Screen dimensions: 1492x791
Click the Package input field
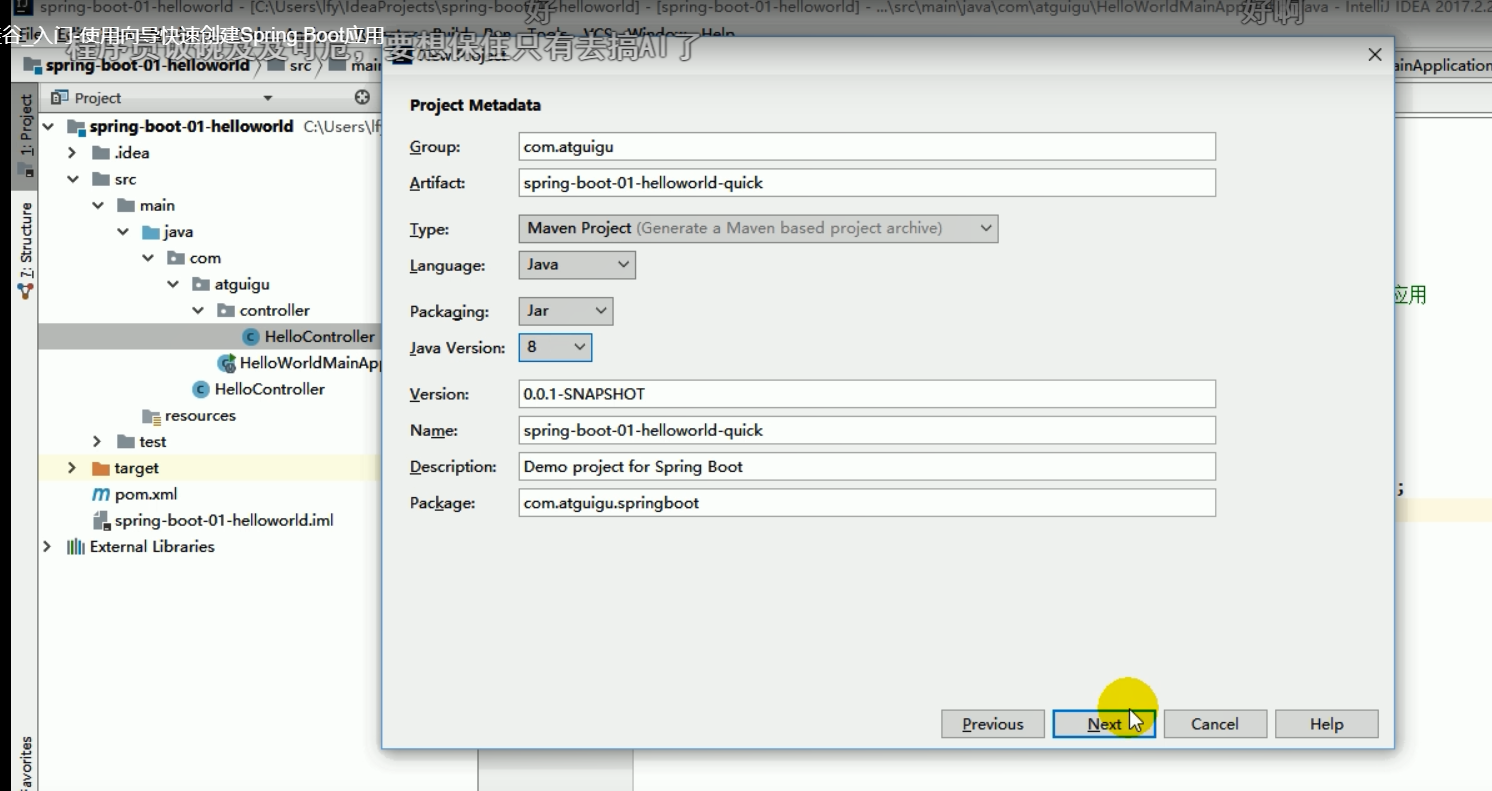click(x=867, y=503)
